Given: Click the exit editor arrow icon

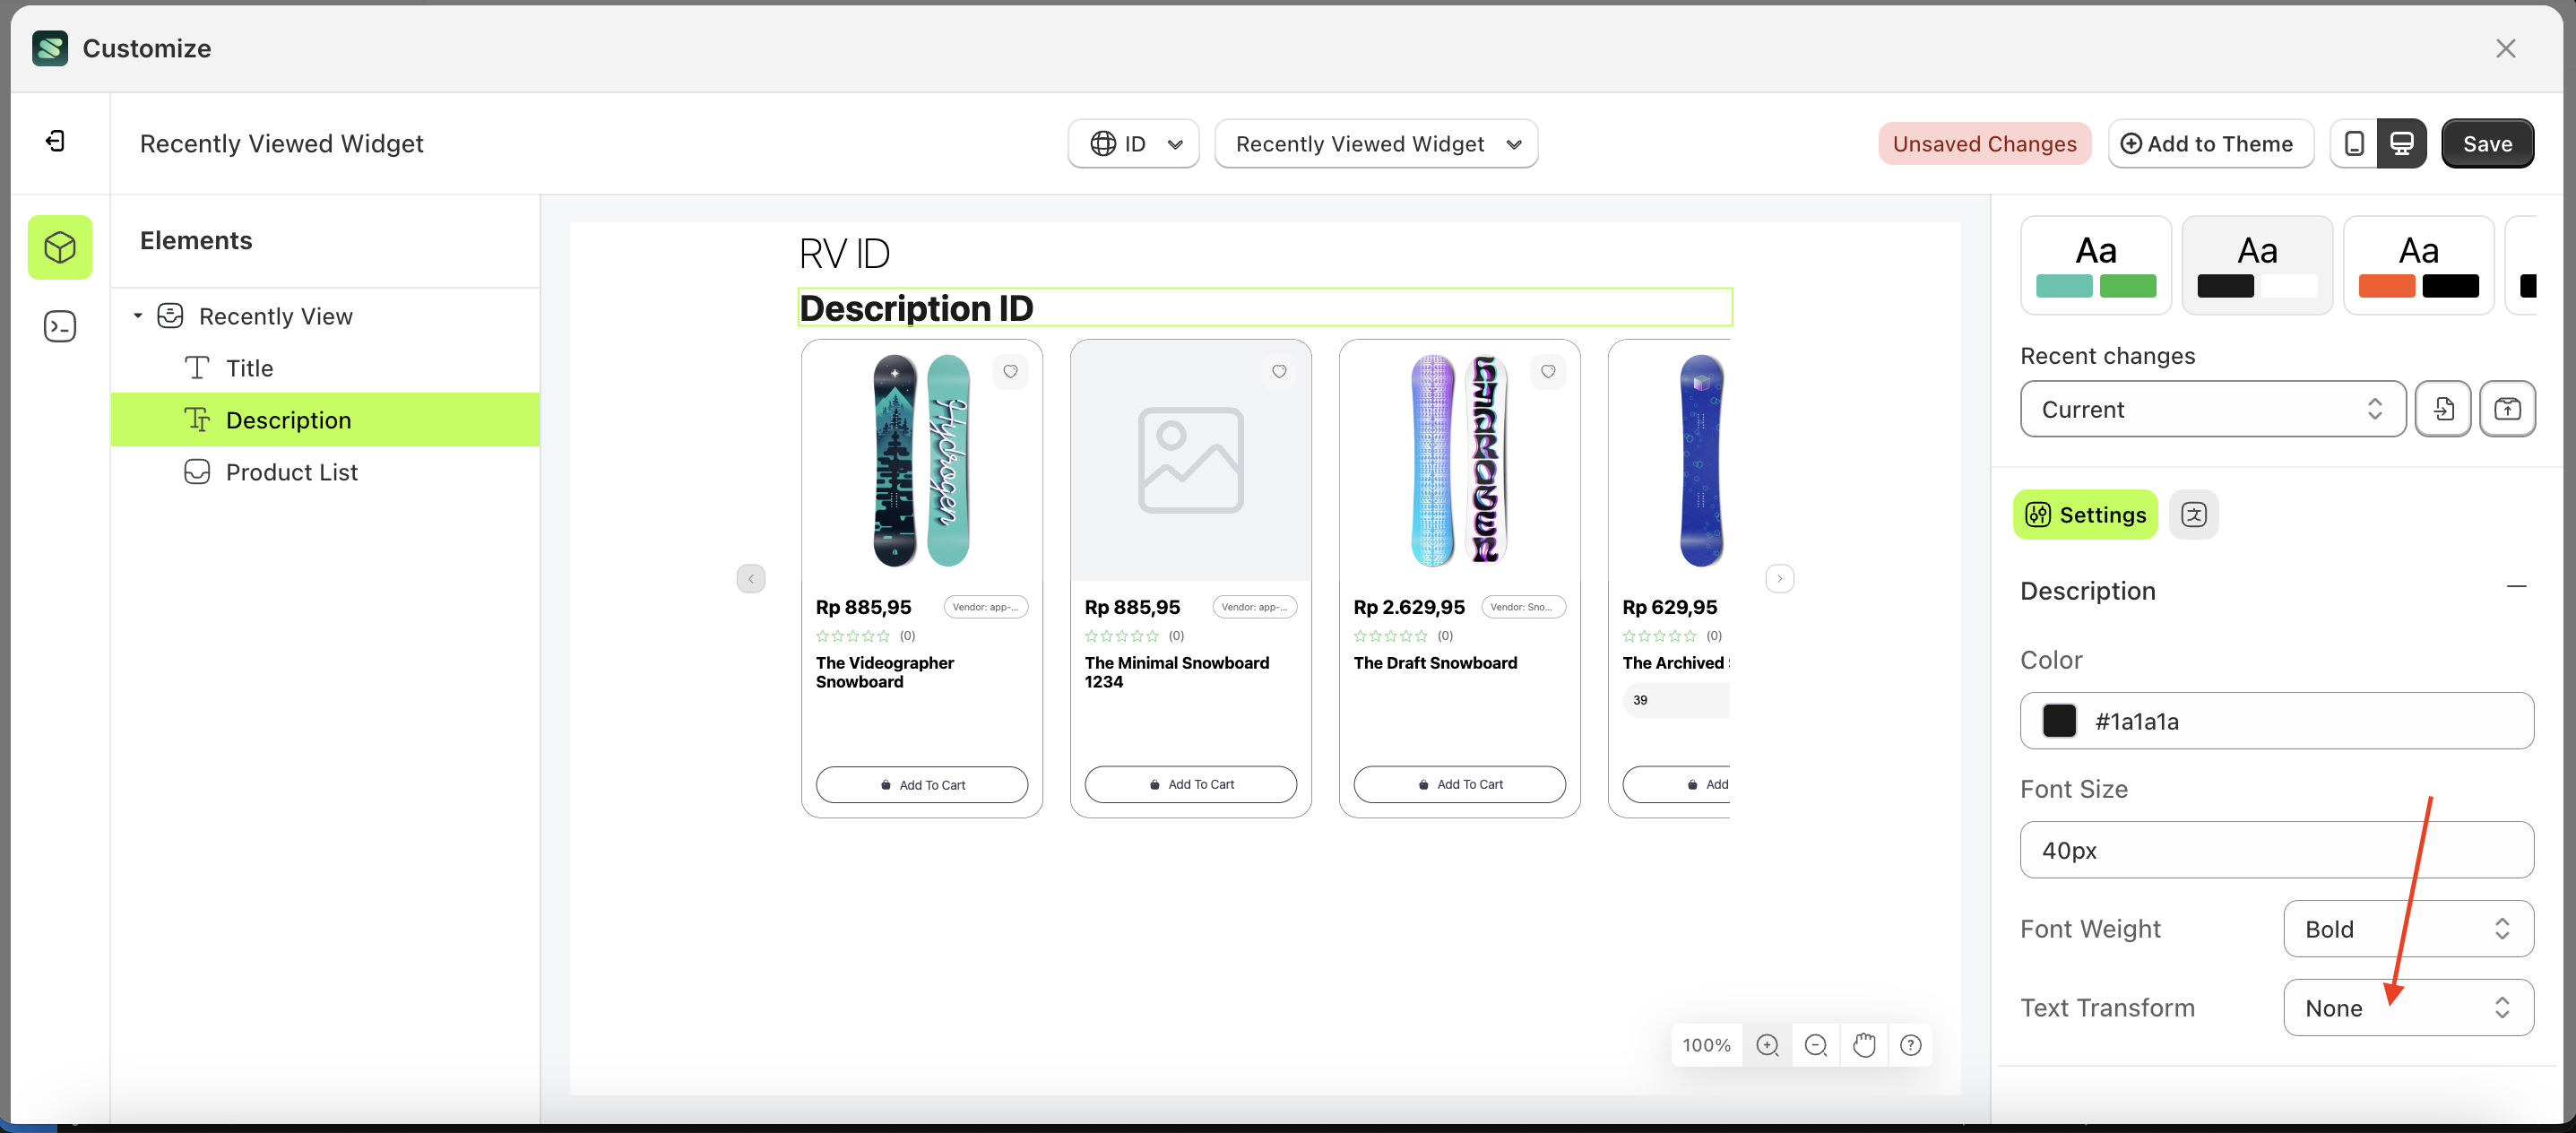Looking at the screenshot, I should point(56,141).
